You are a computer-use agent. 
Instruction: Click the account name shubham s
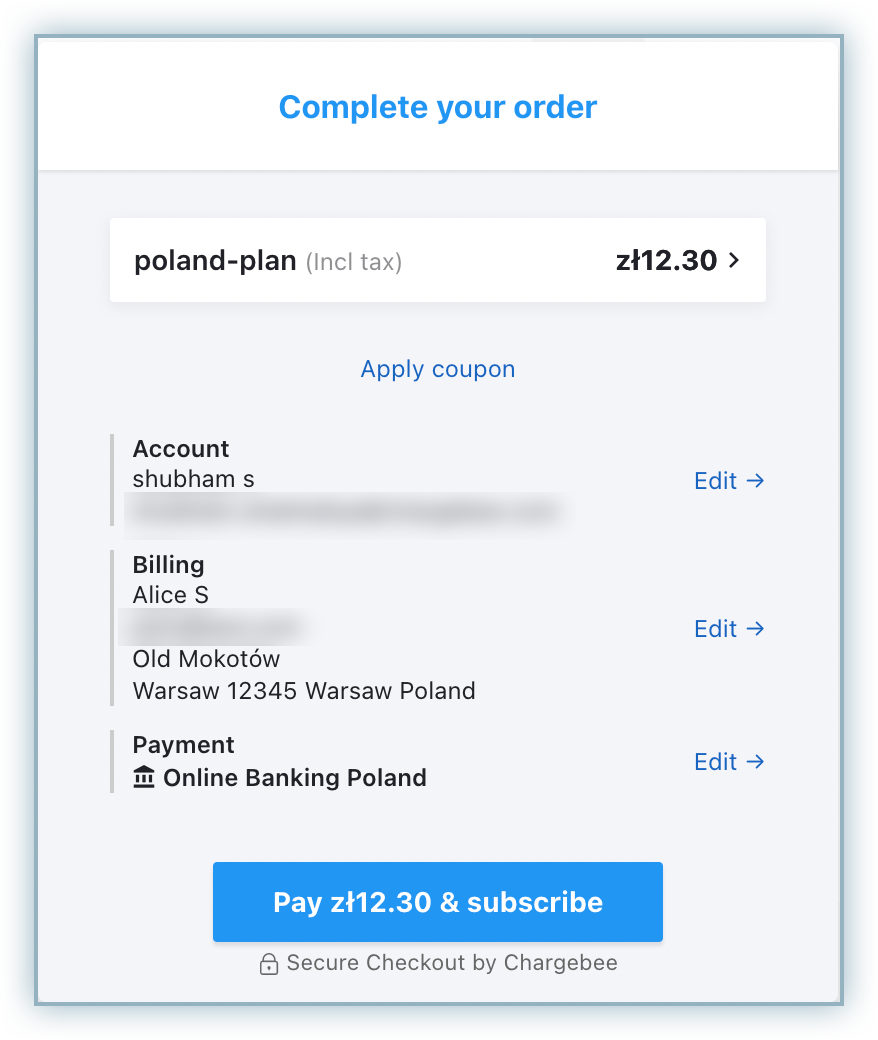tap(193, 479)
